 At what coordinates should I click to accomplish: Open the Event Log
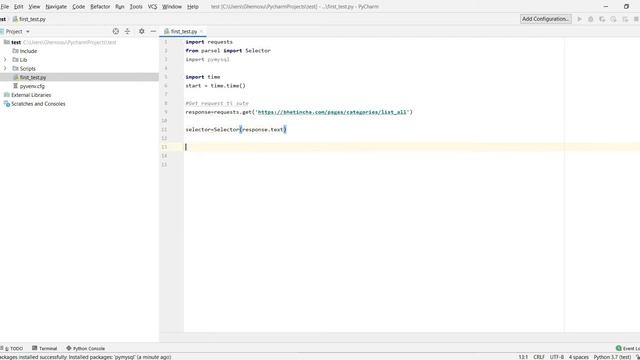628,348
